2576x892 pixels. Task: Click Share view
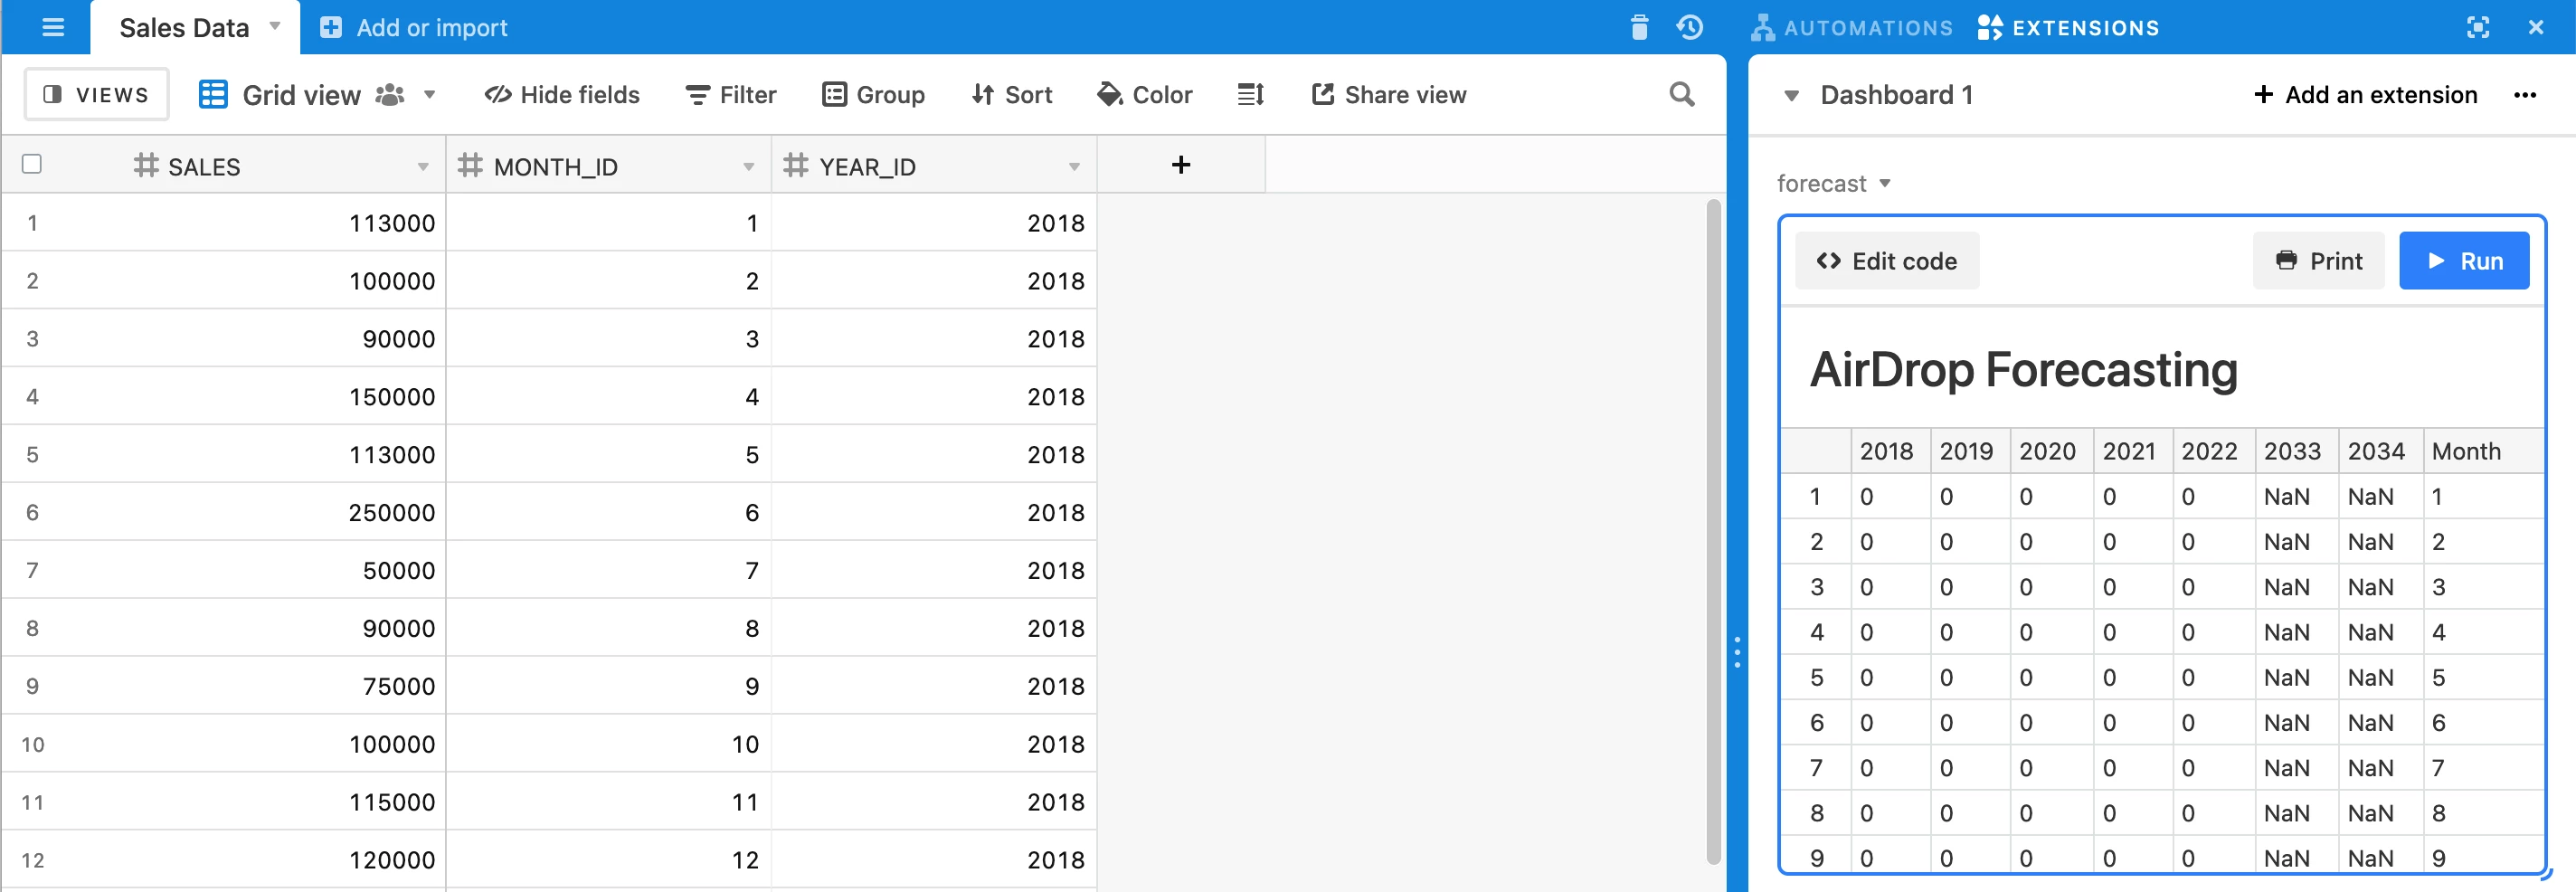tap(1389, 95)
